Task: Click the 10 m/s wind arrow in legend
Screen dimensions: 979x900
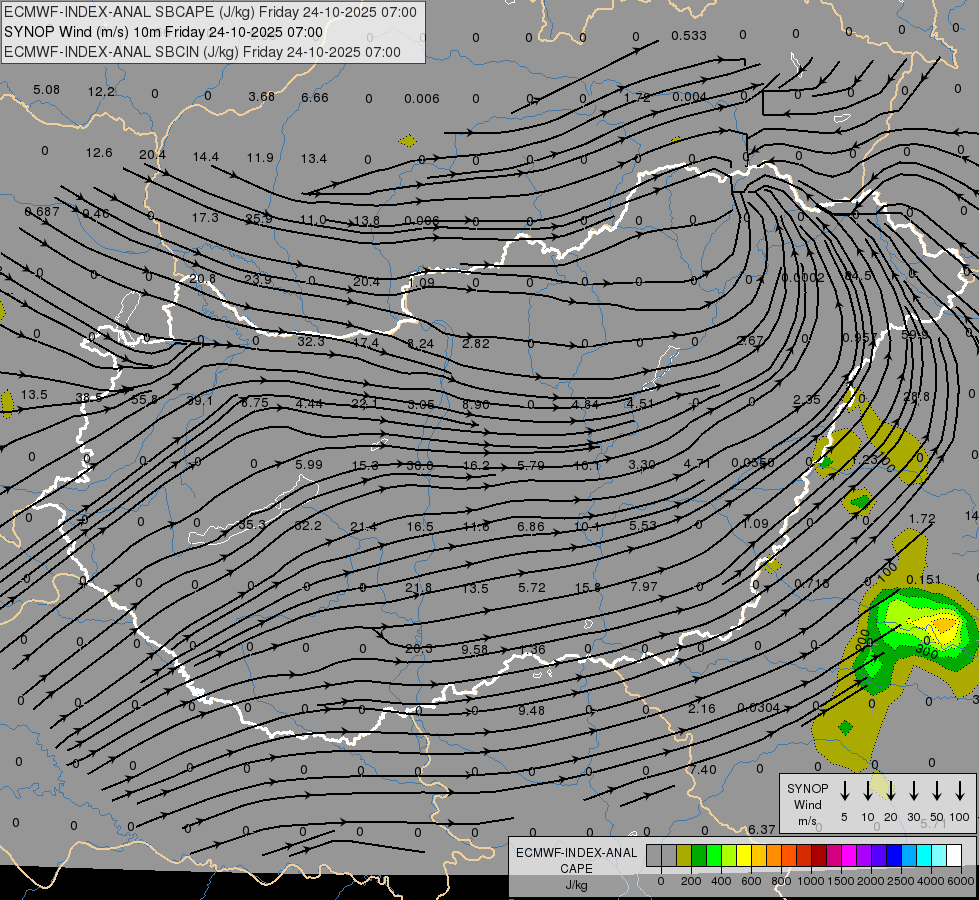Action: pyautogui.click(x=868, y=791)
